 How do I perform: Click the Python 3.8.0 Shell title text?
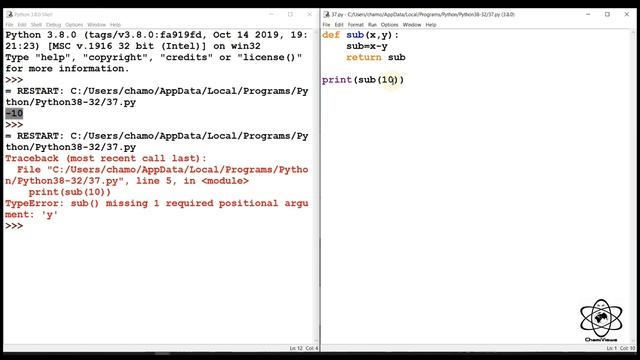pyautogui.click(x=33, y=14)
